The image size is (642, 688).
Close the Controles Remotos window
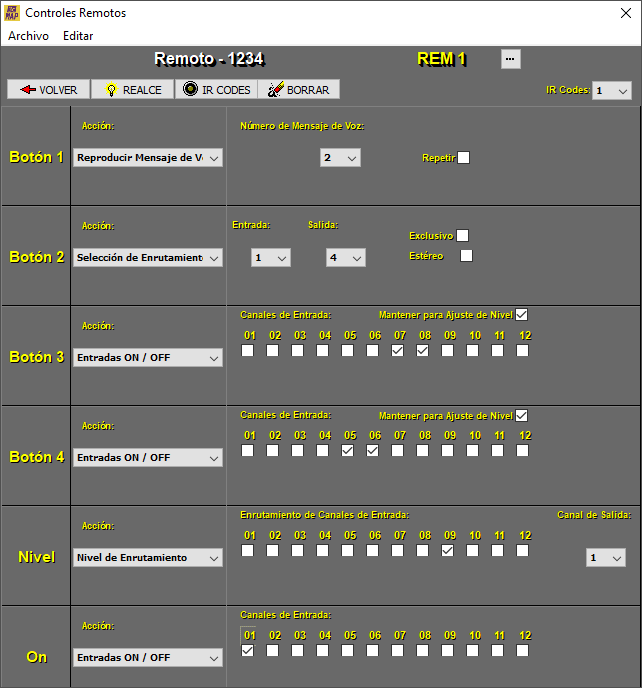click(618, 13)
